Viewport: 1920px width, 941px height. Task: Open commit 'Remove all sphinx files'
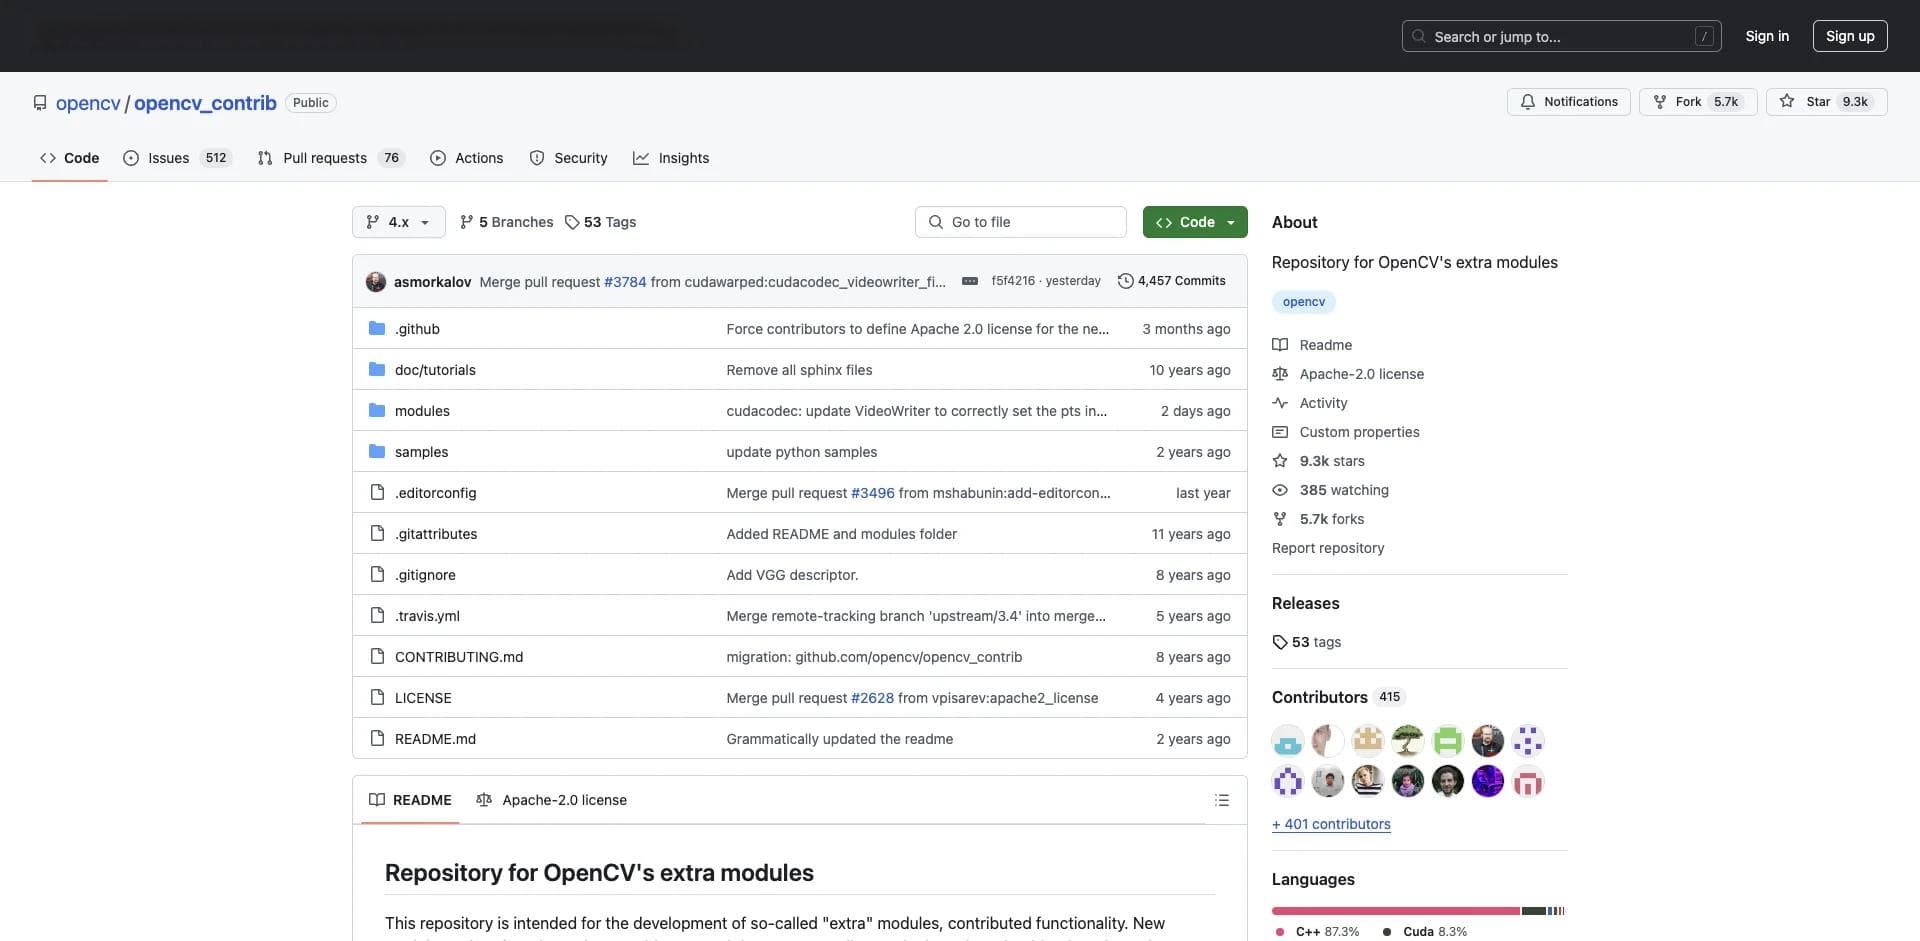click(x=799, y=370)
